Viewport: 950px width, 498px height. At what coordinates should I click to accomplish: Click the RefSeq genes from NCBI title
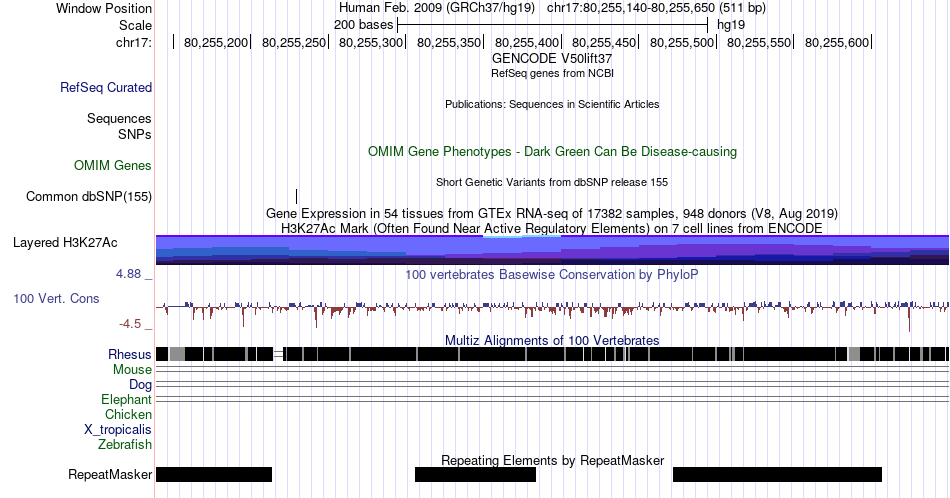tap(552, 73)
